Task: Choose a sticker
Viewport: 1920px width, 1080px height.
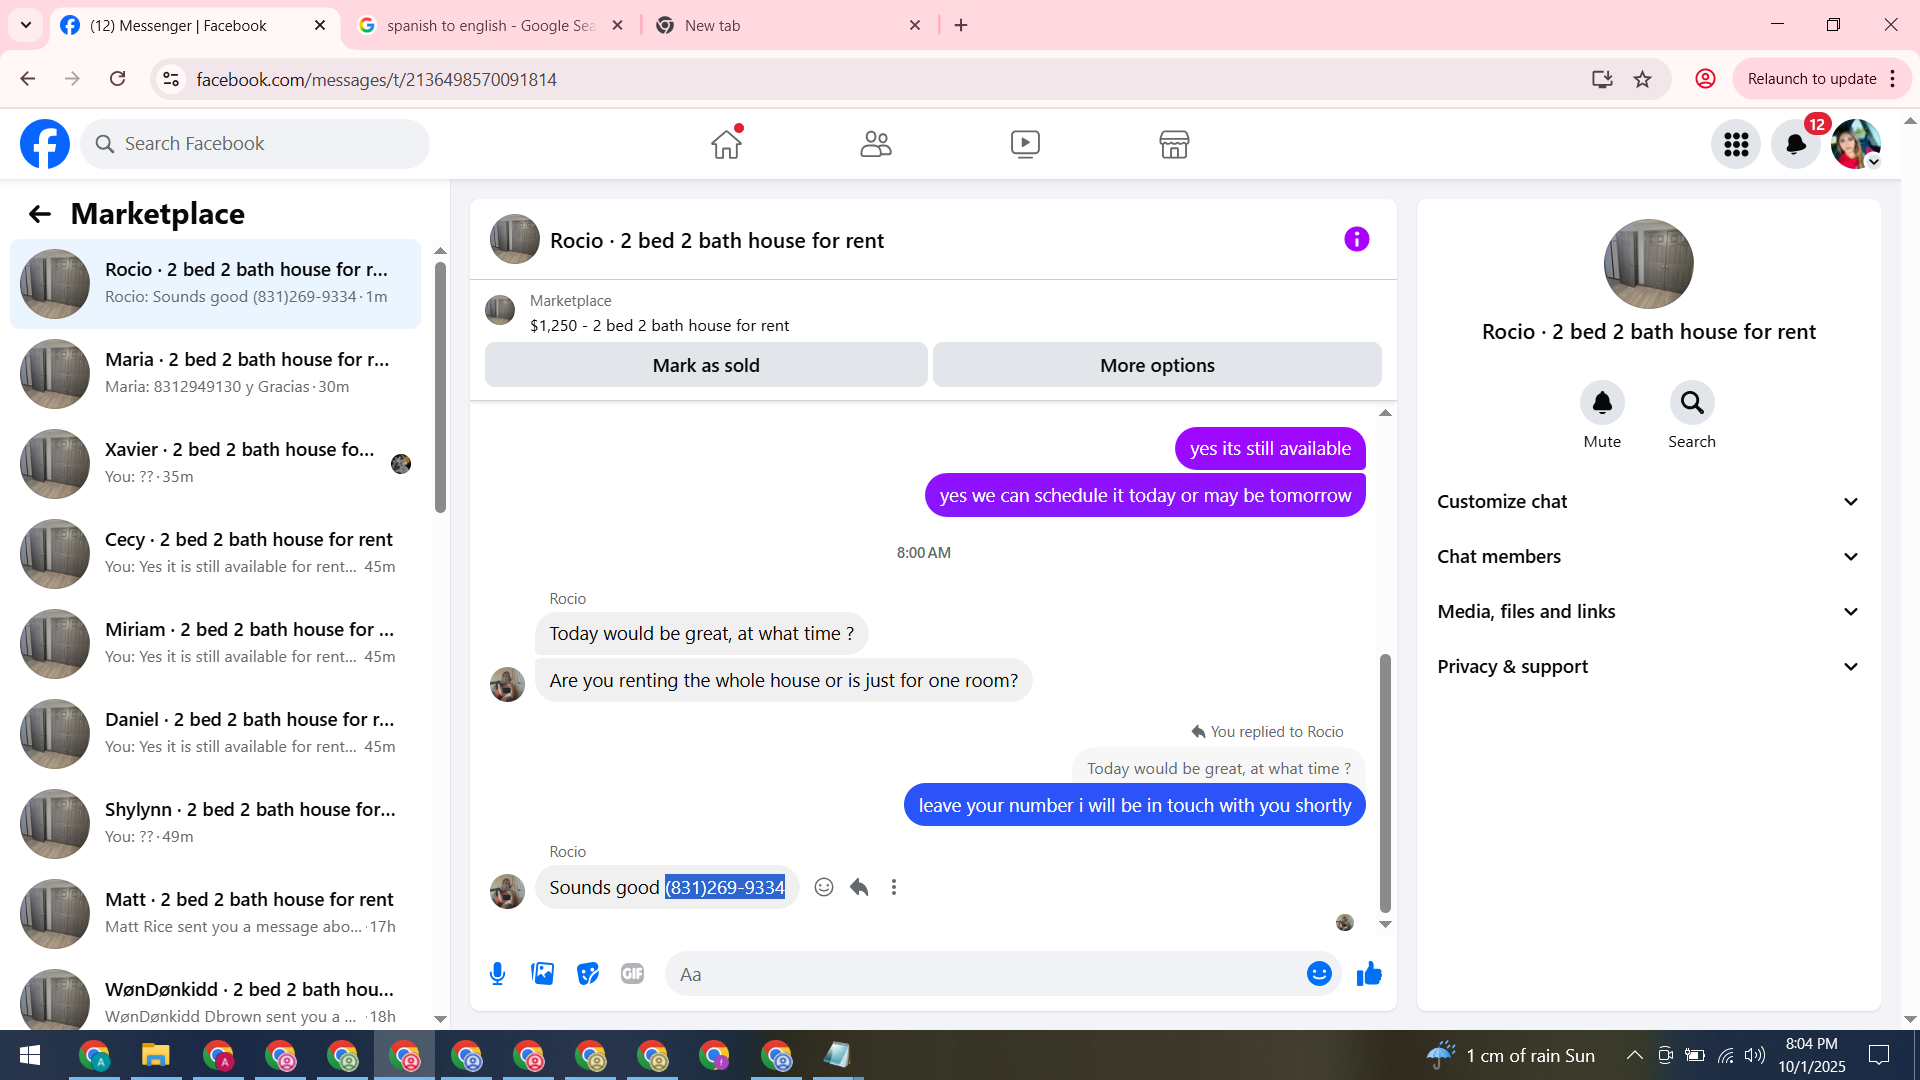Action: coord(588,974)
